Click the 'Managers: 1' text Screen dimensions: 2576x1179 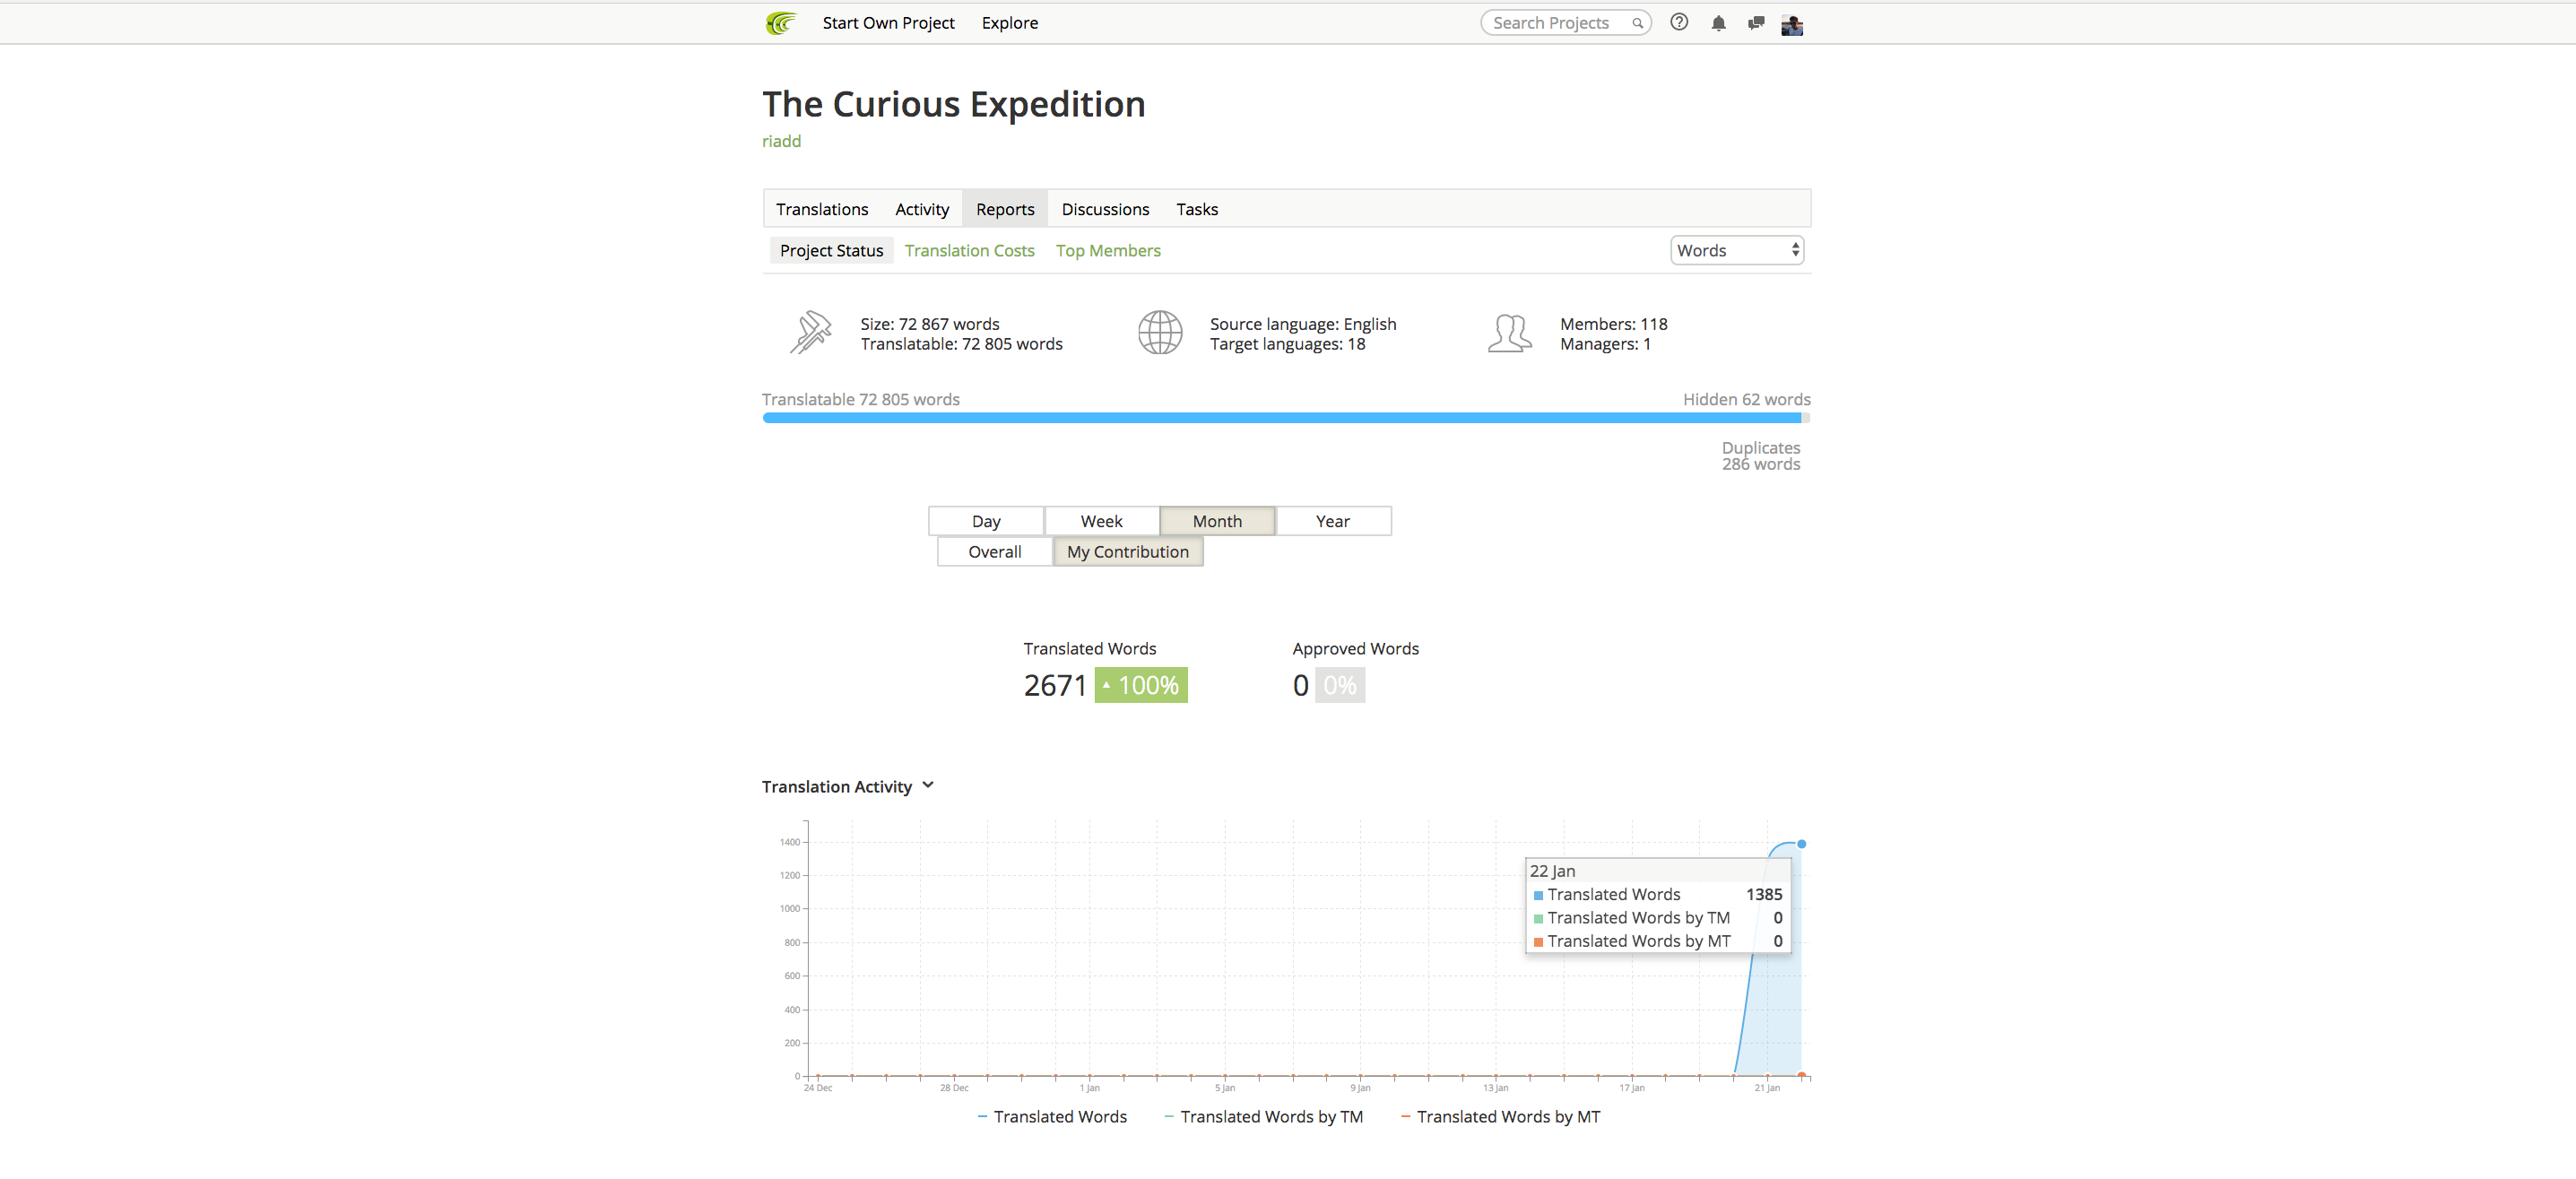click(x=1605, y=344)
